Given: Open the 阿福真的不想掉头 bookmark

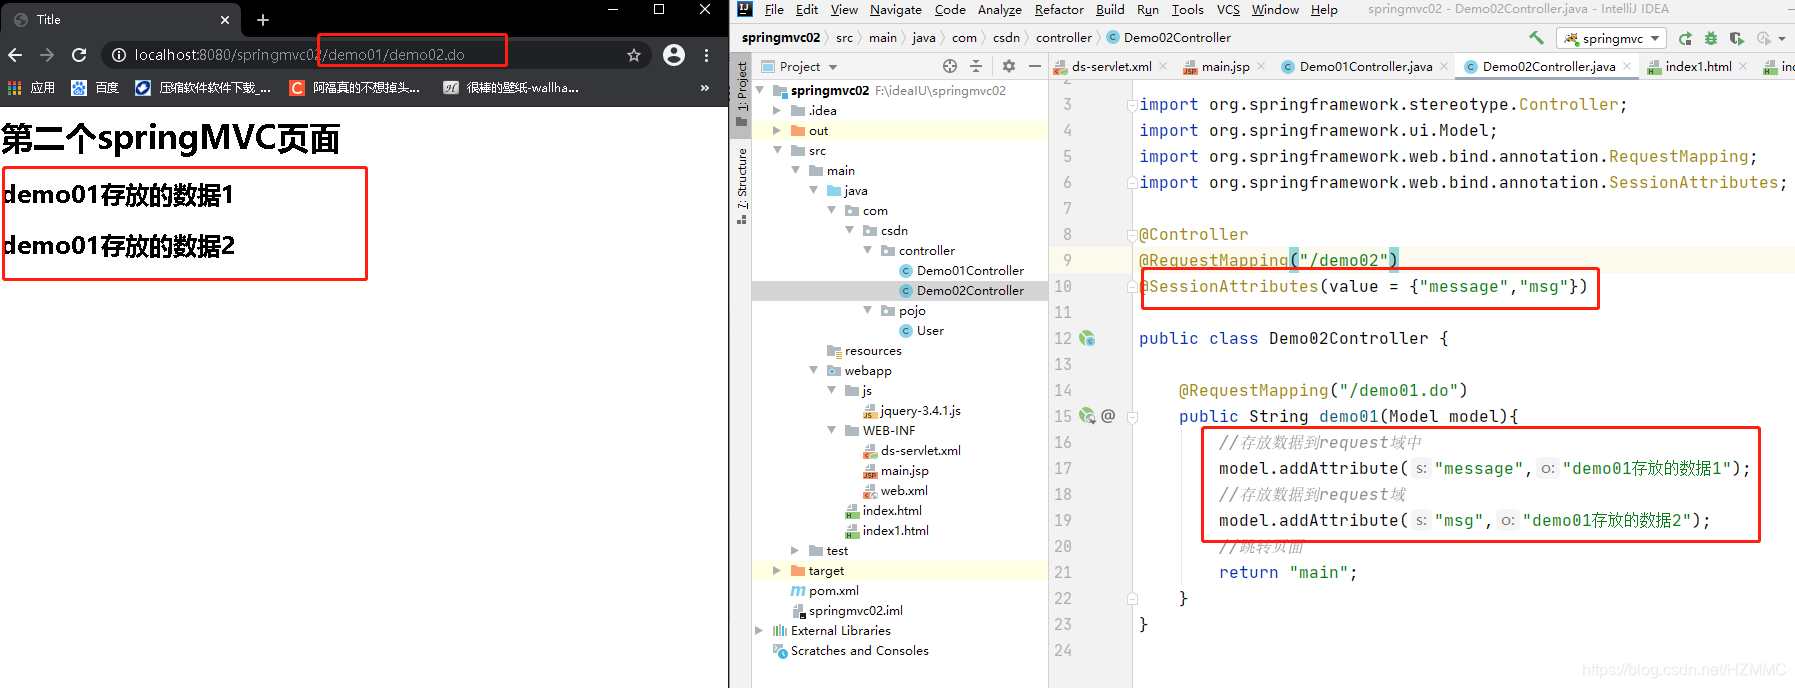Looking at the screenshot, I should [355, 88].
